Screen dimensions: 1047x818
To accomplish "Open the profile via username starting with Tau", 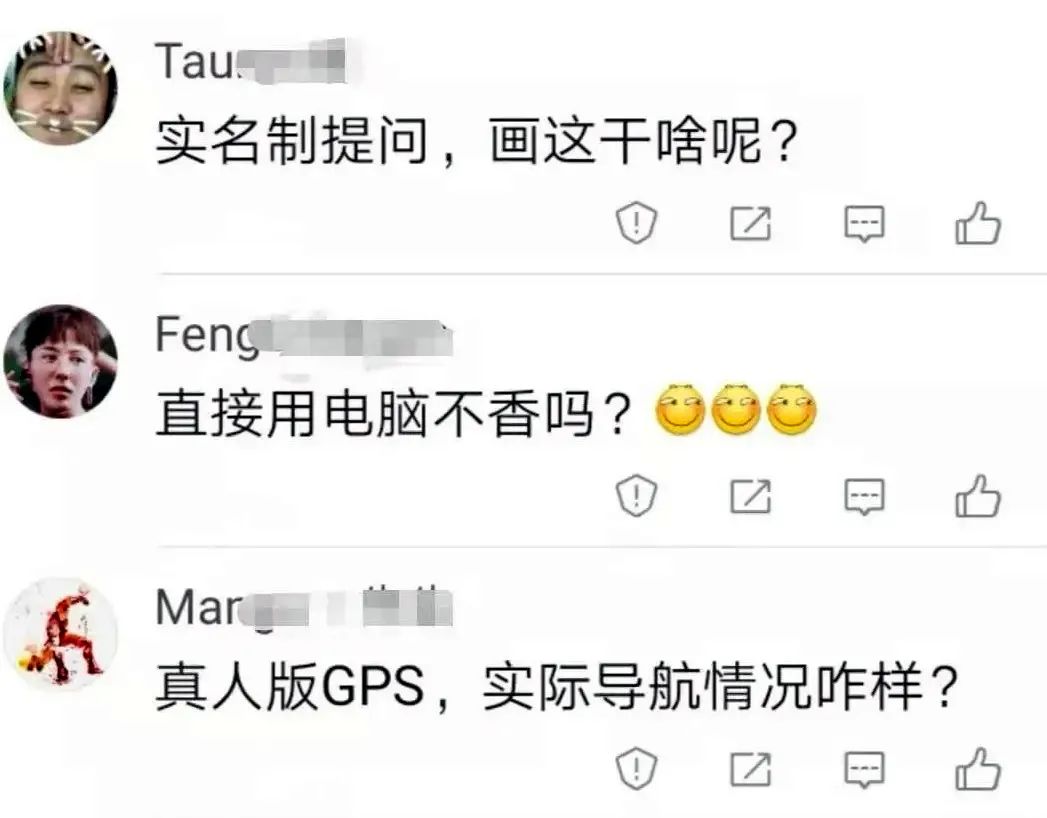I will click(x=250, y=61).
